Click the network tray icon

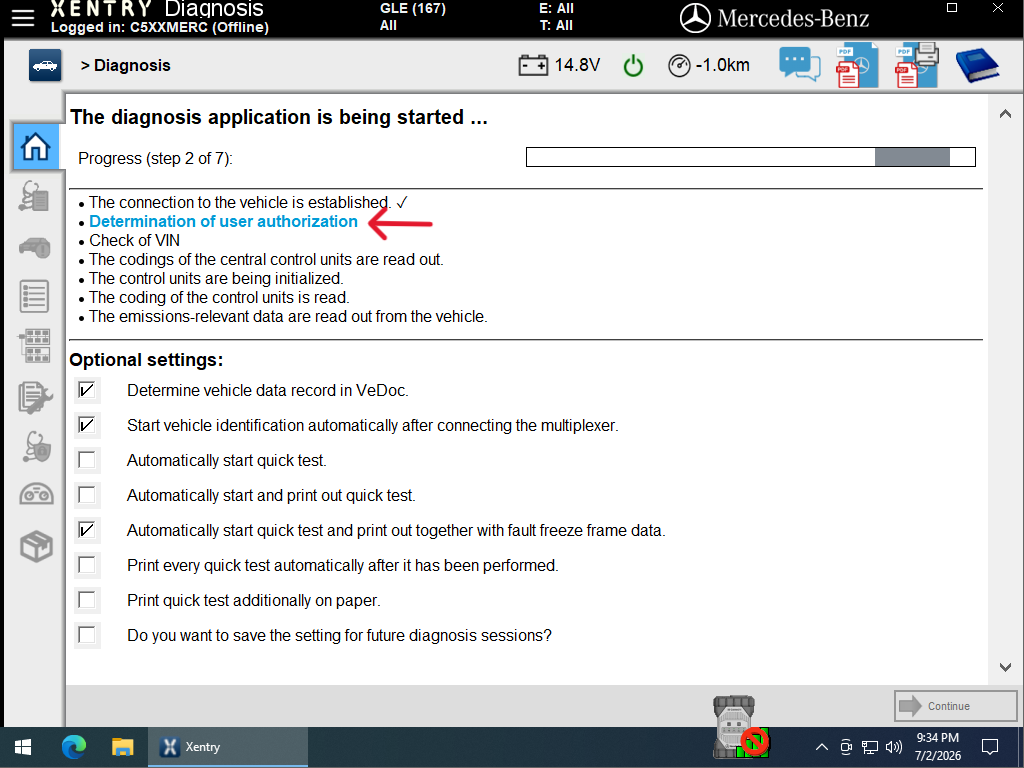tap(869, 746)
